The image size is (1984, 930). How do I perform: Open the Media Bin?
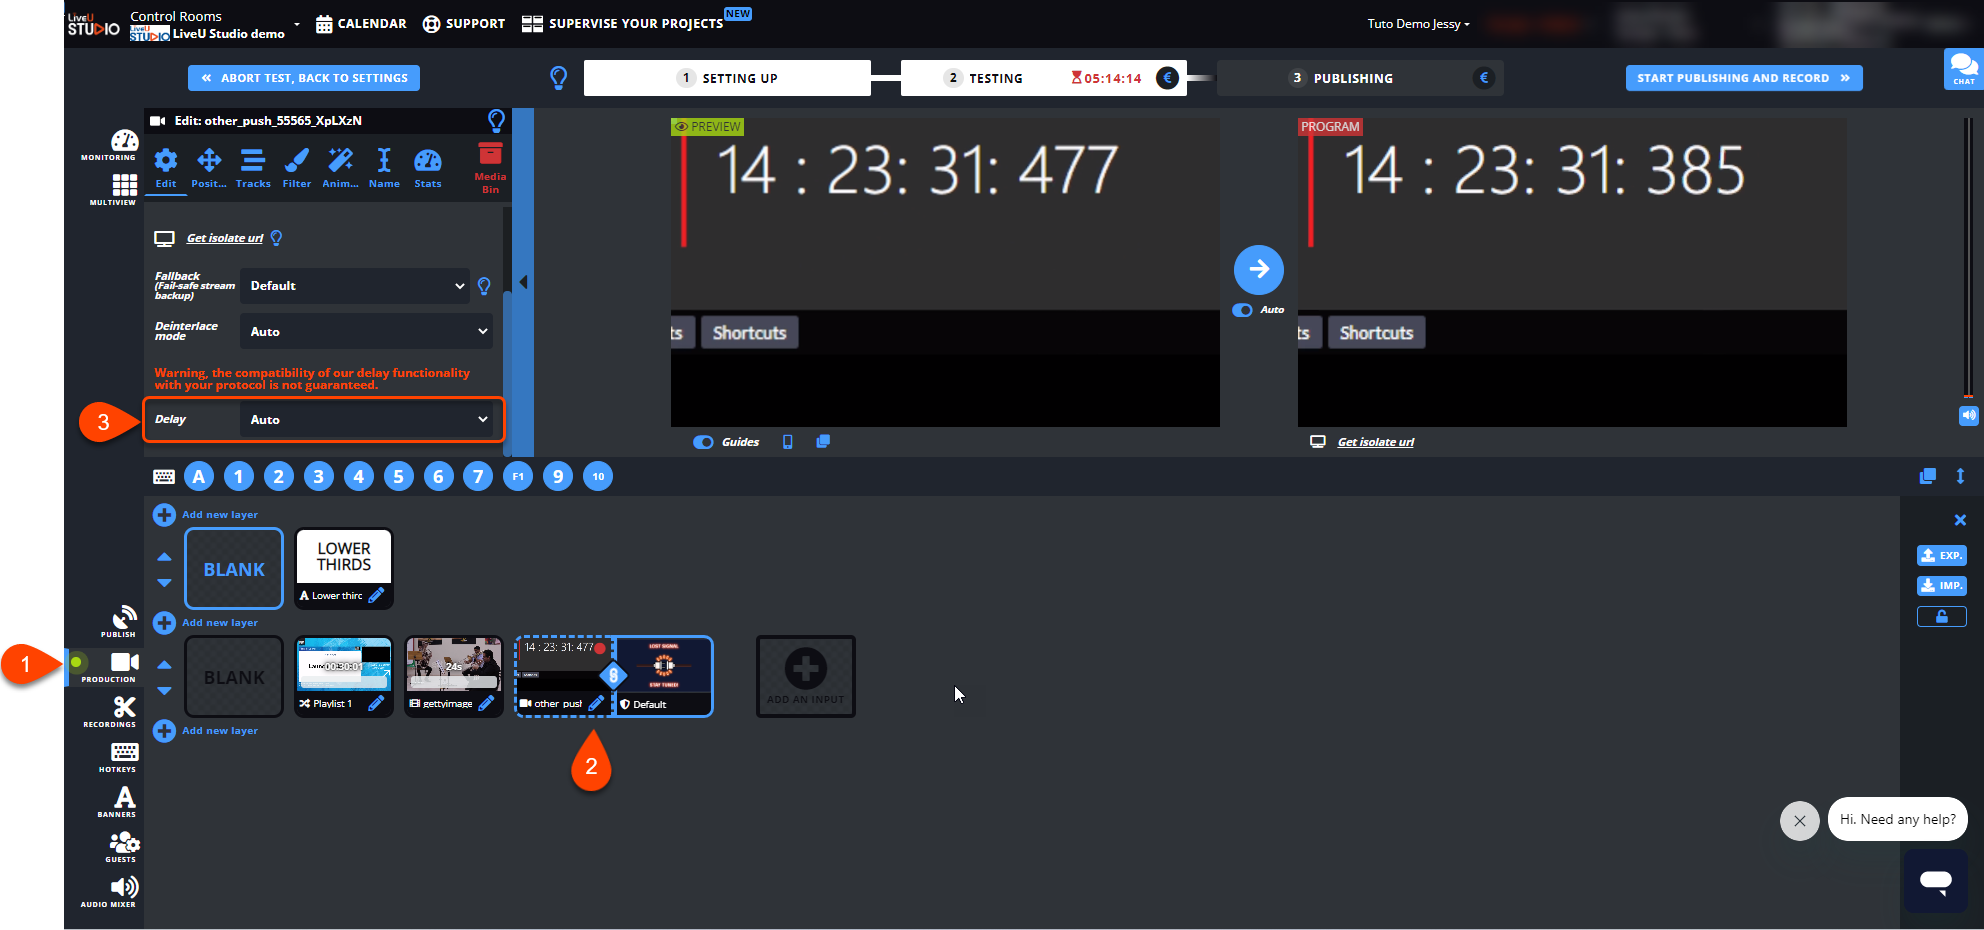490,167
